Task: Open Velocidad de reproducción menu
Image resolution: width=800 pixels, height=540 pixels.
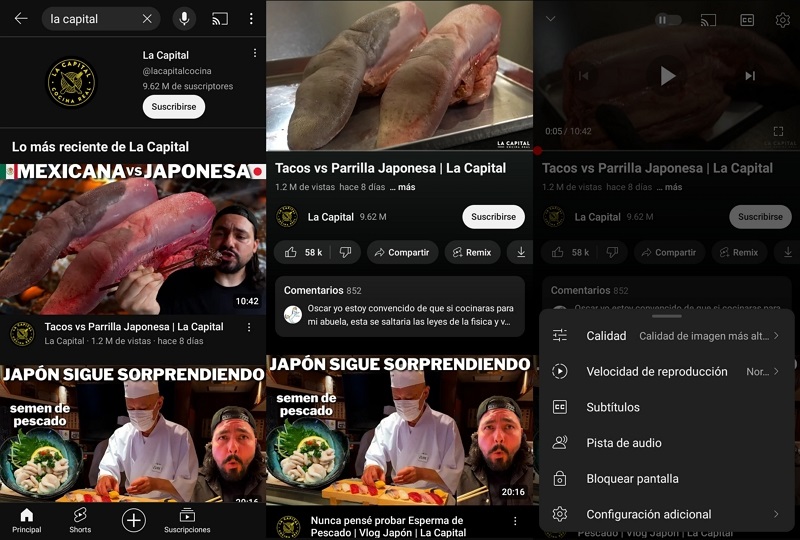Action: point(666,372)
